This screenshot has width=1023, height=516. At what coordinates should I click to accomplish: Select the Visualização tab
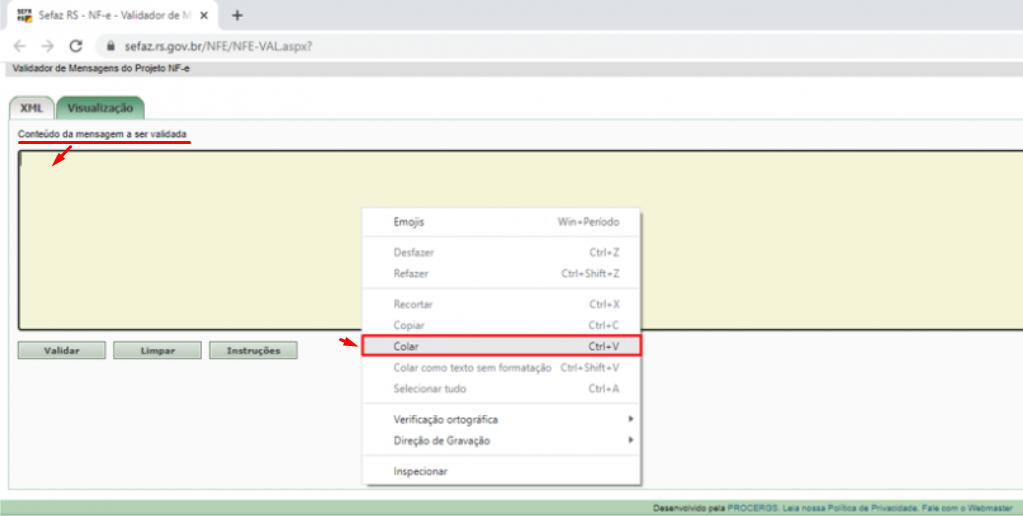click(100, 108)
